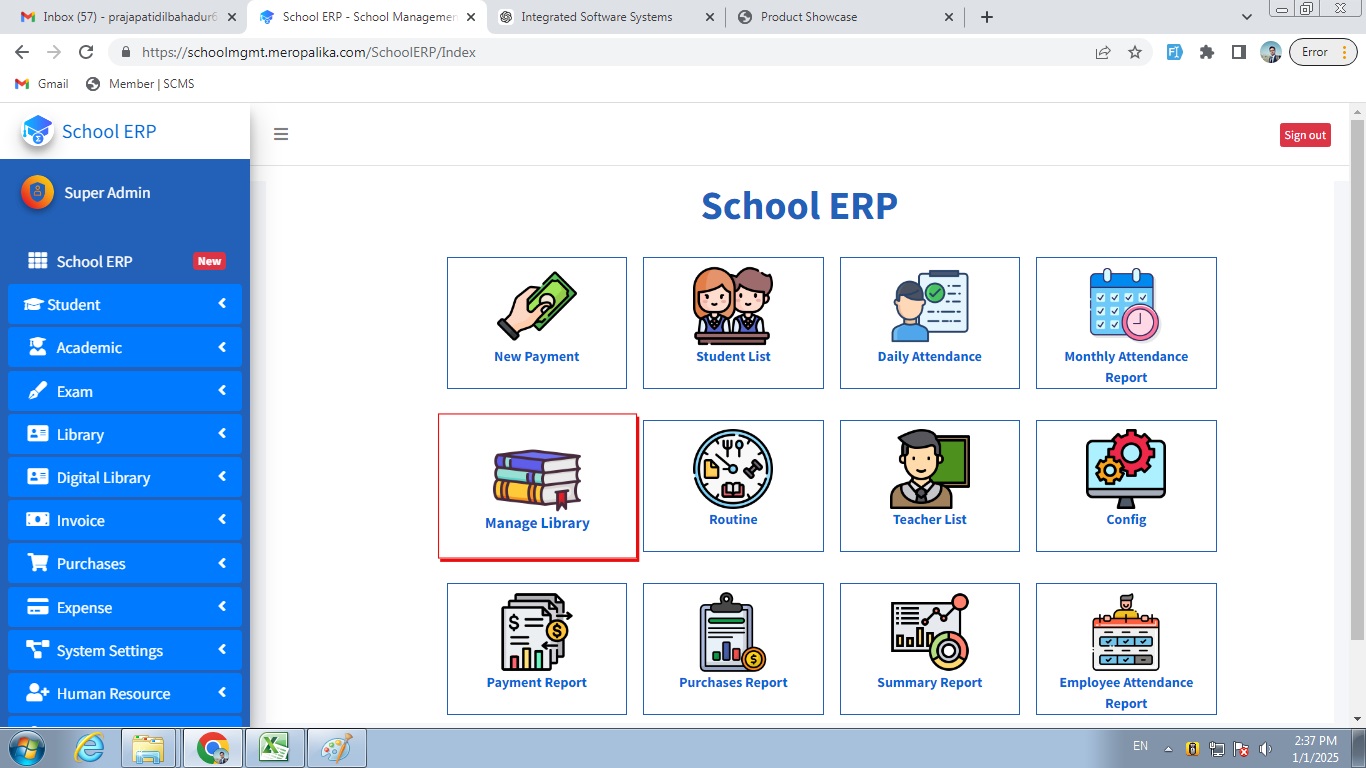1366x768 pixels.
Task: Open Daily Attendance icon
Action: [x=929, y=306]
